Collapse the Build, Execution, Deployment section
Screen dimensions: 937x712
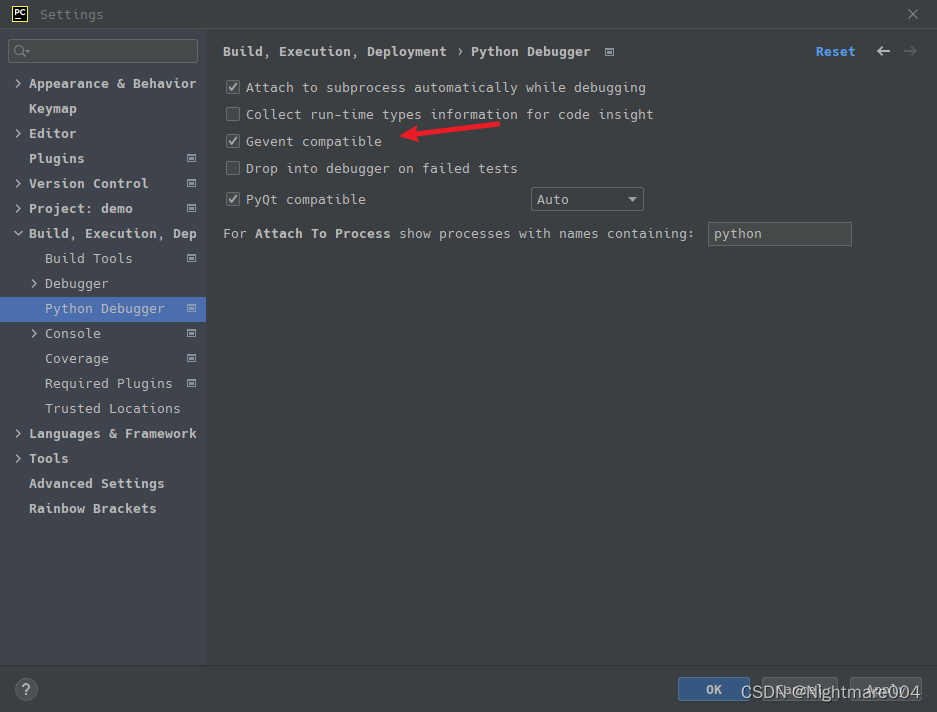pos(17,233)
